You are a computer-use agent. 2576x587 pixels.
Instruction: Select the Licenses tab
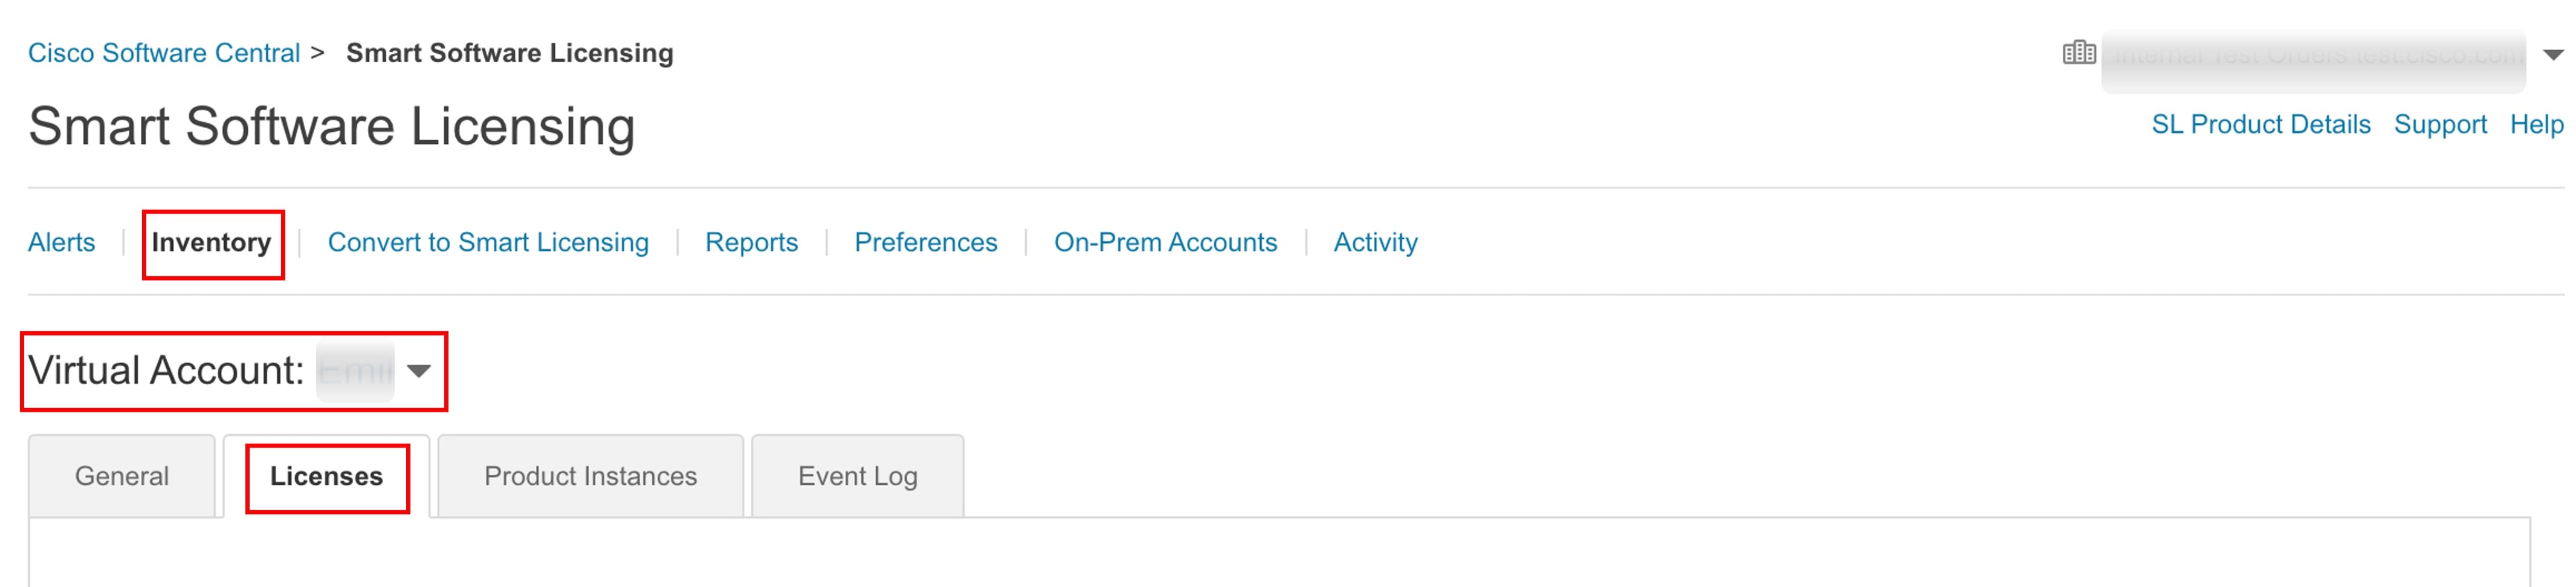pos(326,476)
